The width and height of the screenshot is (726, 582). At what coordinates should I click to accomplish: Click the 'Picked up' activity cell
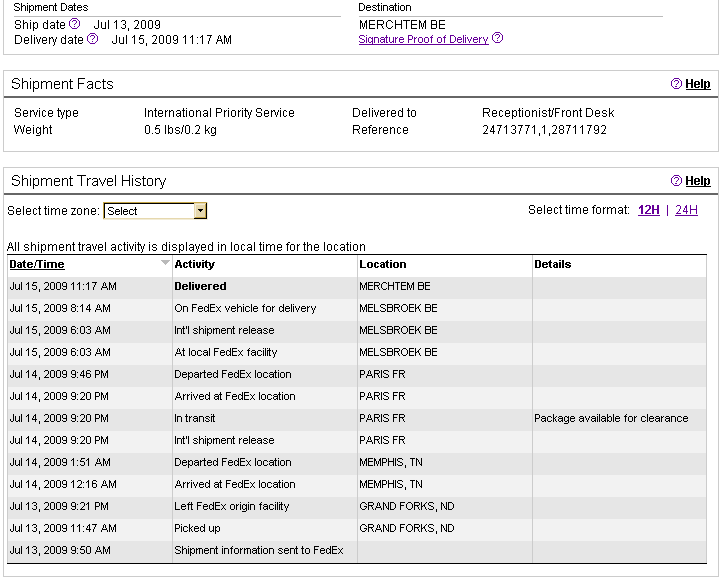pos(197,528)
